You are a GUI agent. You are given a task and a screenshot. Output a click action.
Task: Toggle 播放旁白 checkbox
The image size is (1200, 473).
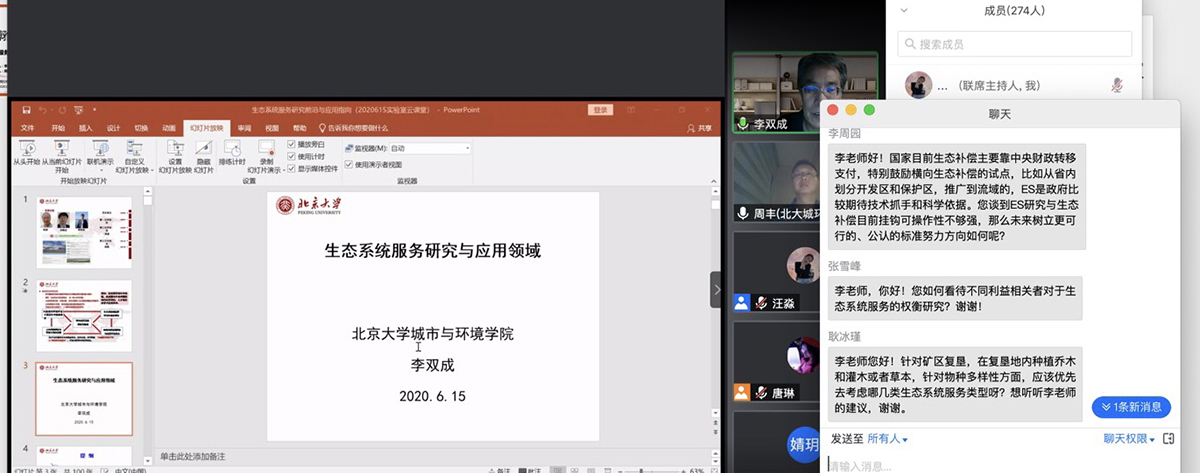click(x=291, y=145)
